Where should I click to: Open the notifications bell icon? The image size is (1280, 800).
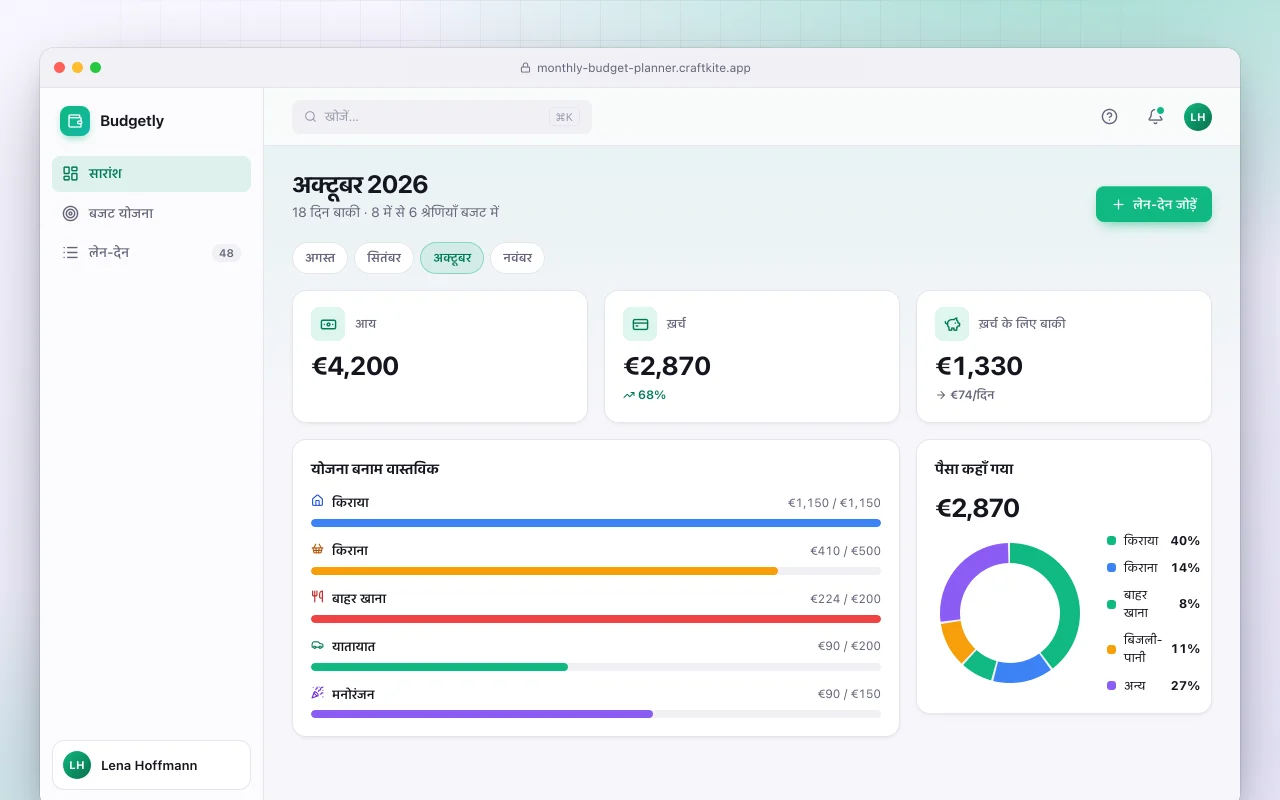[1155, 116]
